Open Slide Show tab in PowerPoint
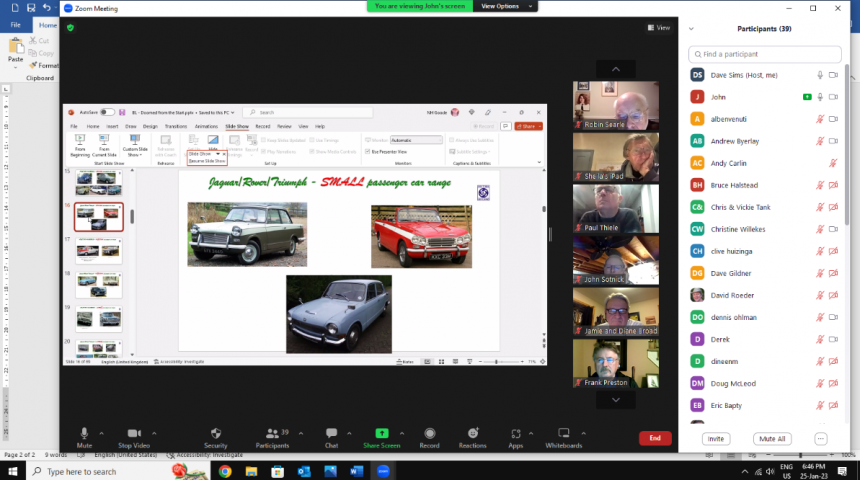Image resolution: width=860 pixels, height=480 pixels. tap(237, 126)
